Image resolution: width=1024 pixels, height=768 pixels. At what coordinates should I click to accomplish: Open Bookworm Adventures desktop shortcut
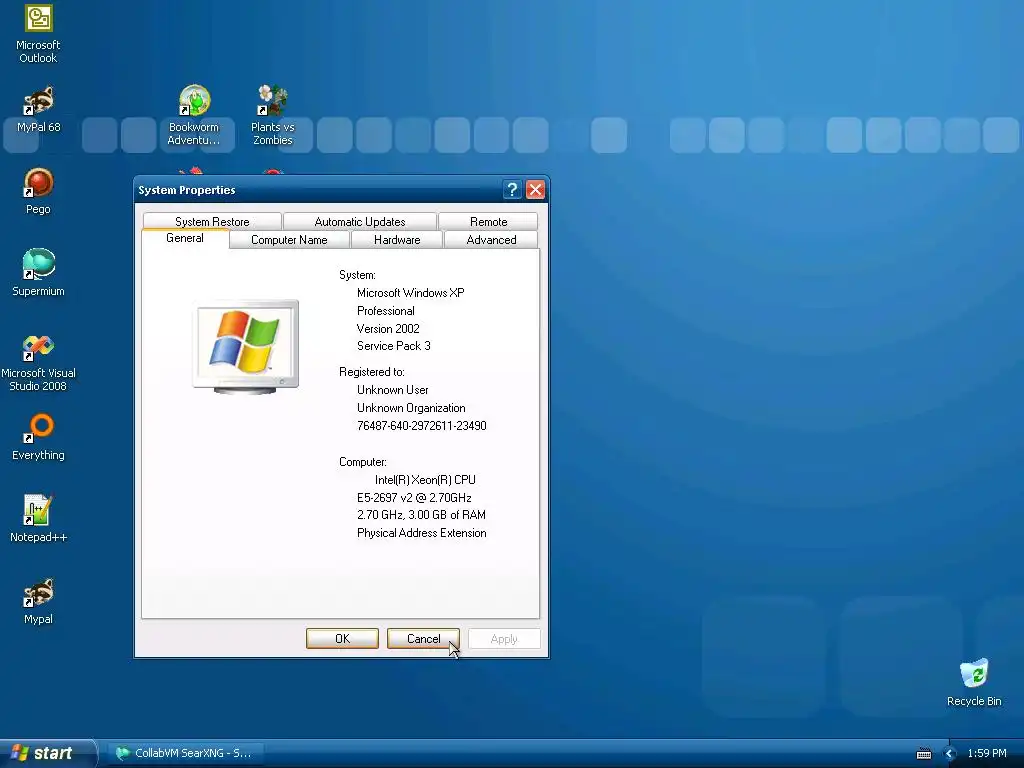(x=194, y=116)
